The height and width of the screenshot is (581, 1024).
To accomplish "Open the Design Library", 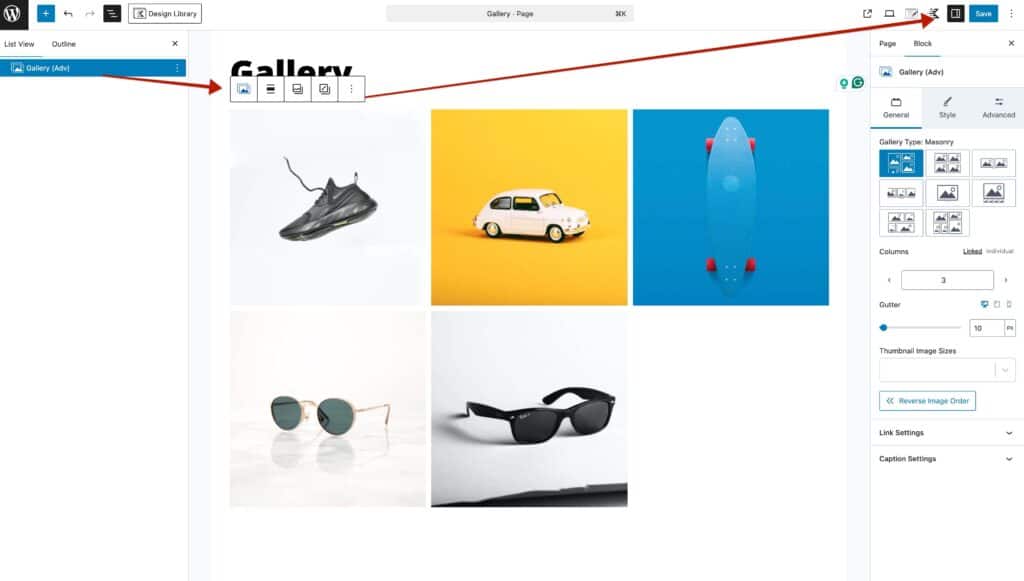I will coord(164,13).
